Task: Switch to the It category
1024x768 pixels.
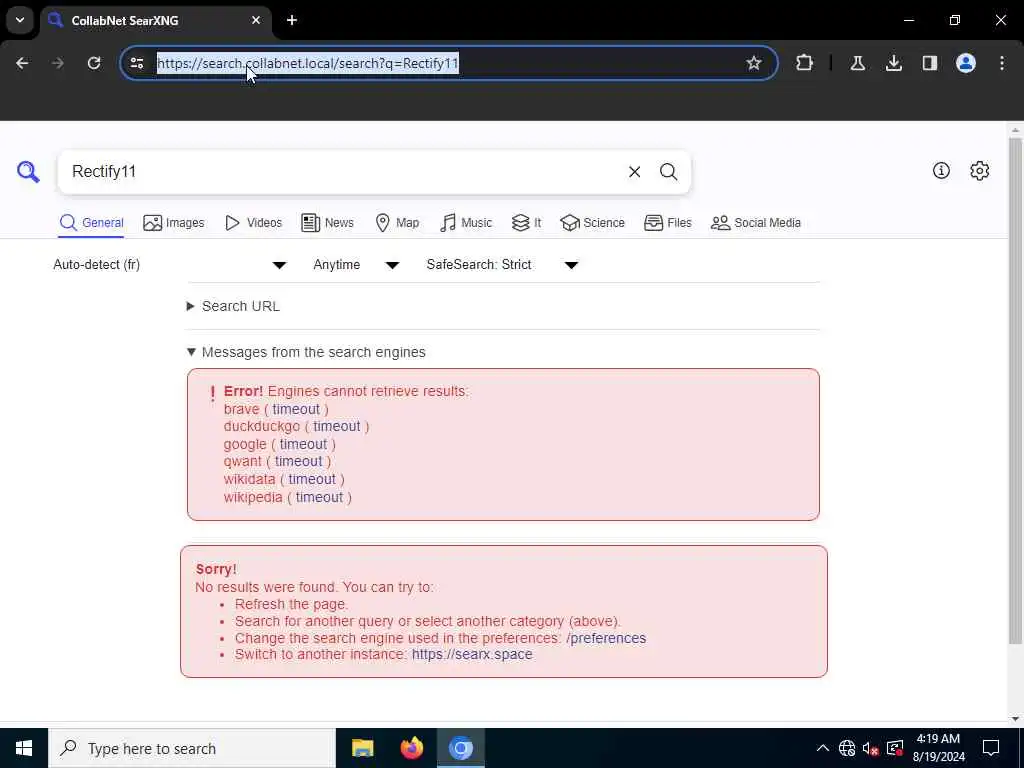Action: 526,223
